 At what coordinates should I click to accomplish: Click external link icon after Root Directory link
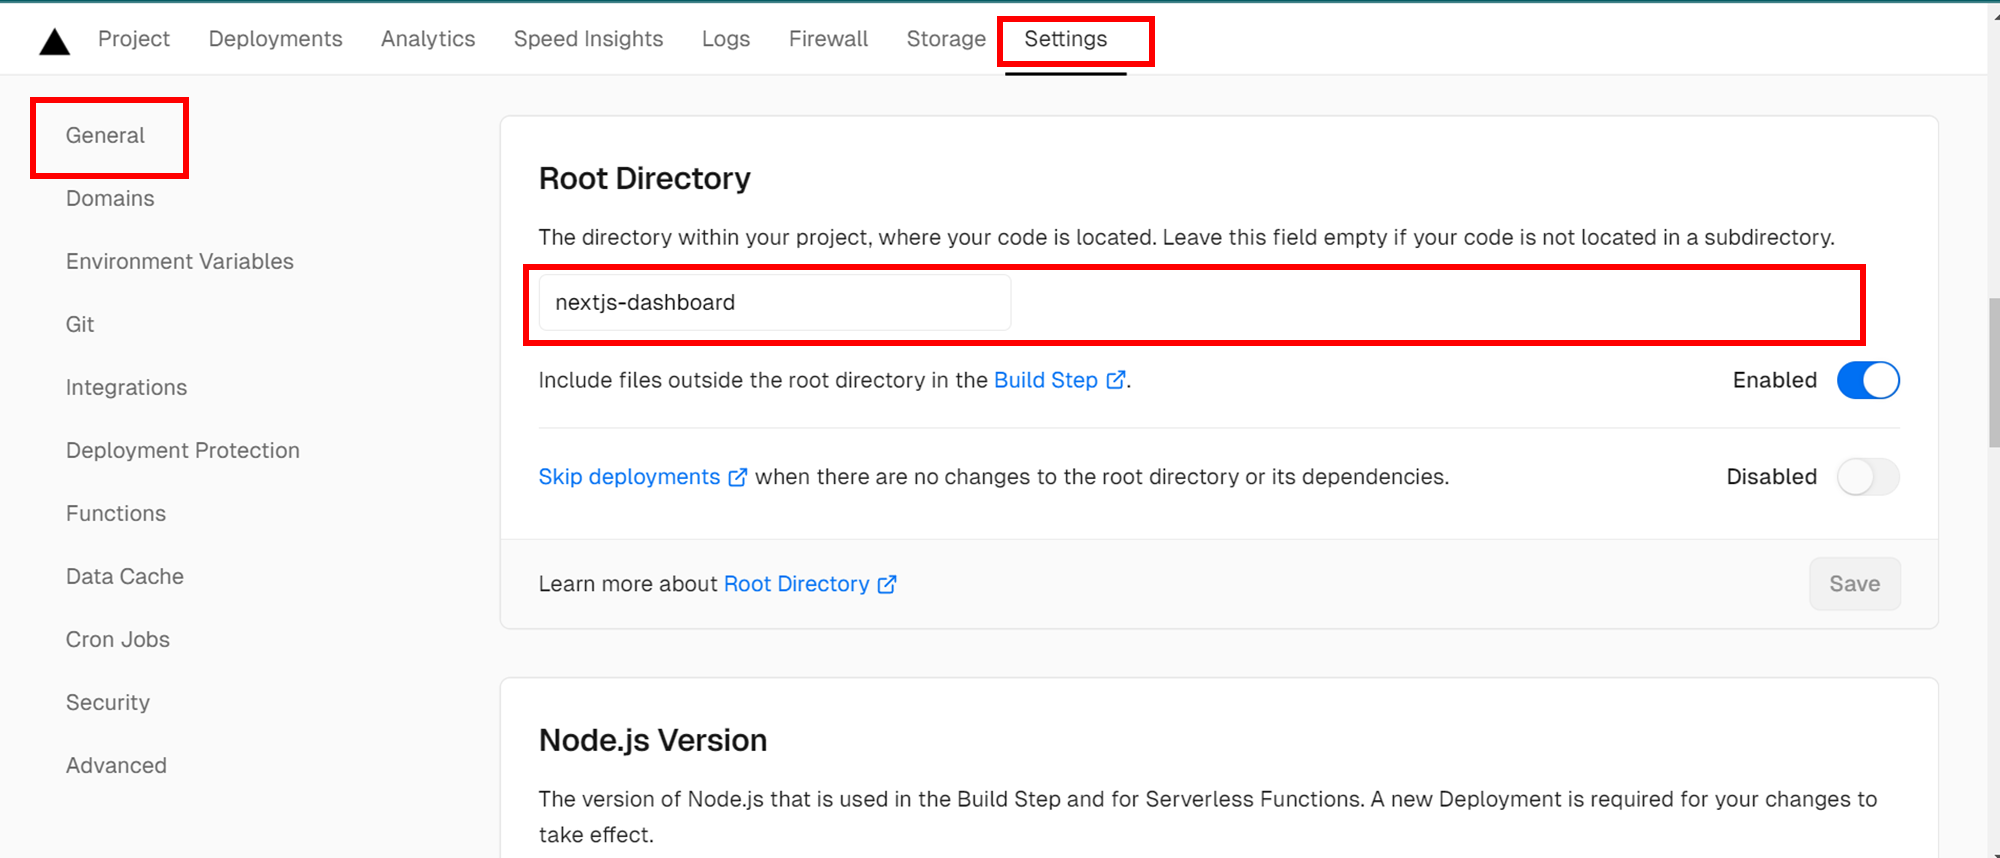(x=887, y=584)
